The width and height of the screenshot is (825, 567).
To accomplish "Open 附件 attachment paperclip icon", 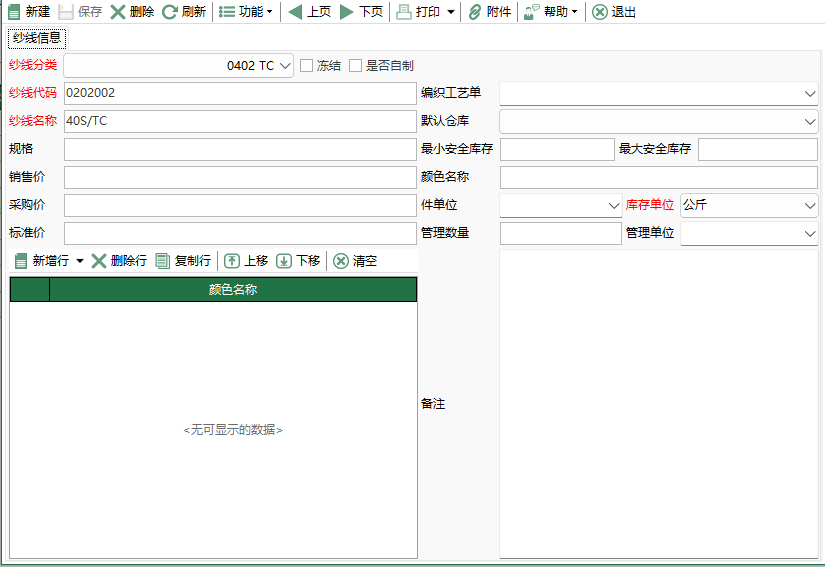I will point(475,12).
